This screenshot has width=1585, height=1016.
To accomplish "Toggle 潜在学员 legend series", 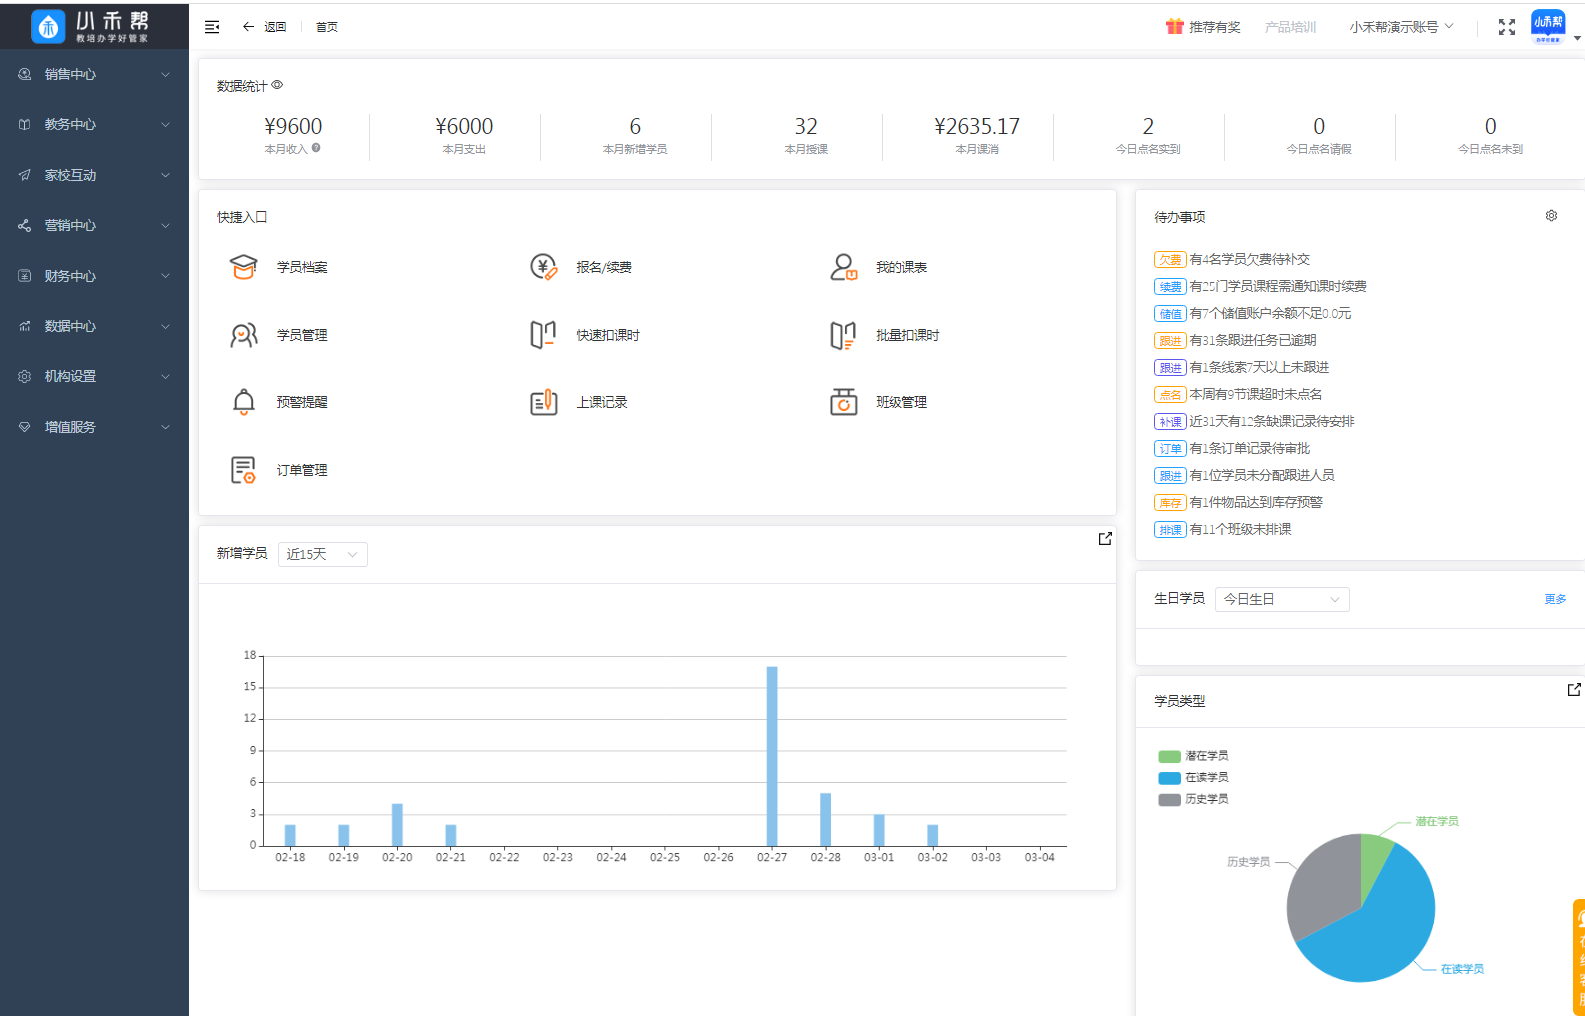I will (1193, 756).
